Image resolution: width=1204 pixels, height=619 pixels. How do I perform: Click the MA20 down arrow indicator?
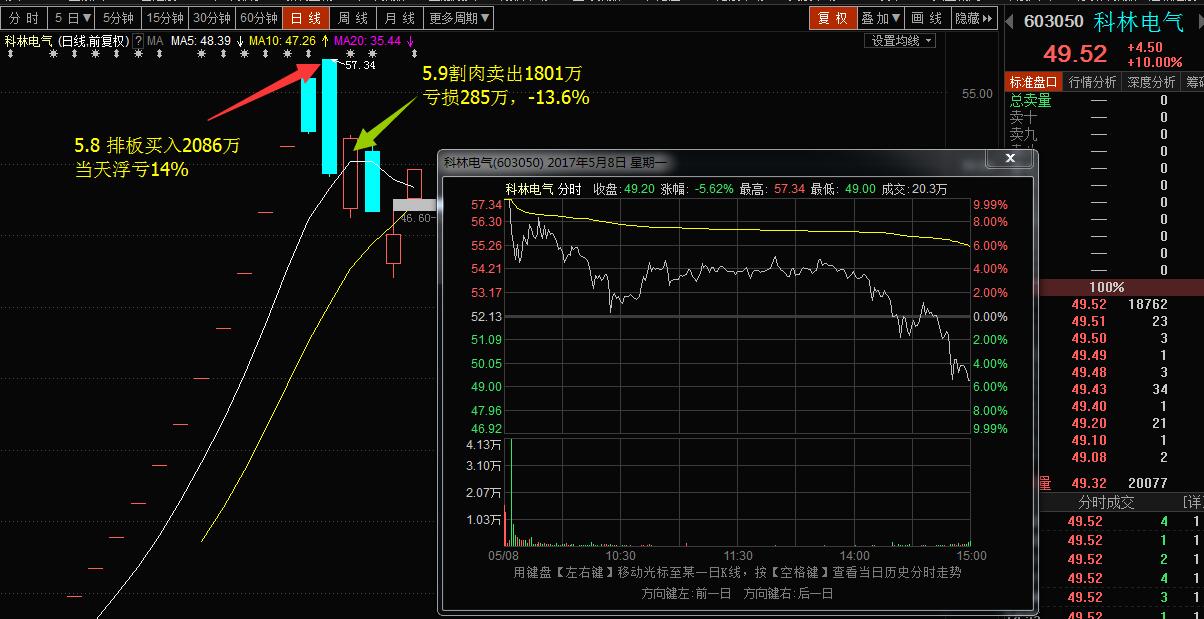[410, 41]
